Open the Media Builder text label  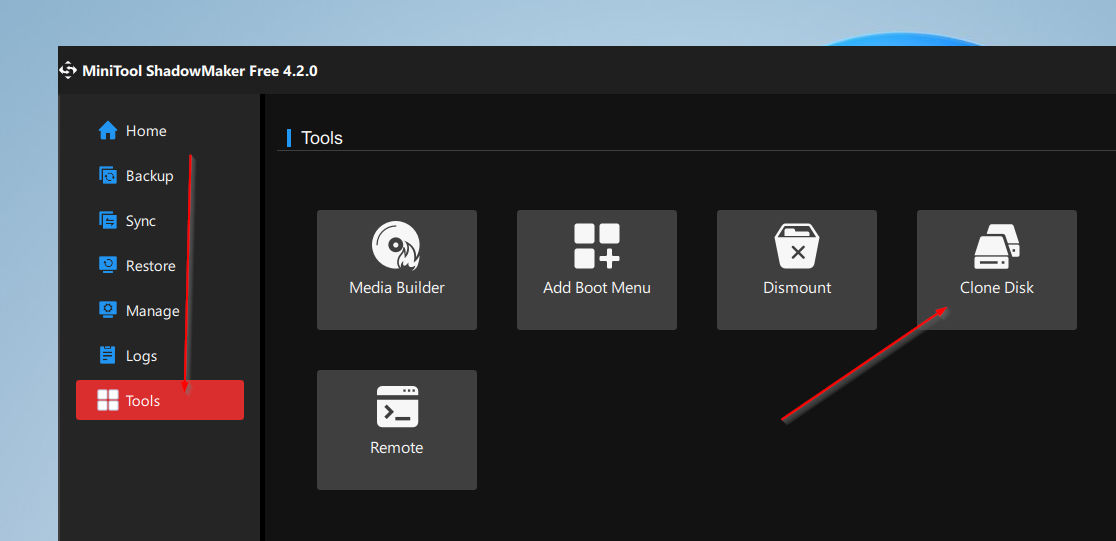396,288
